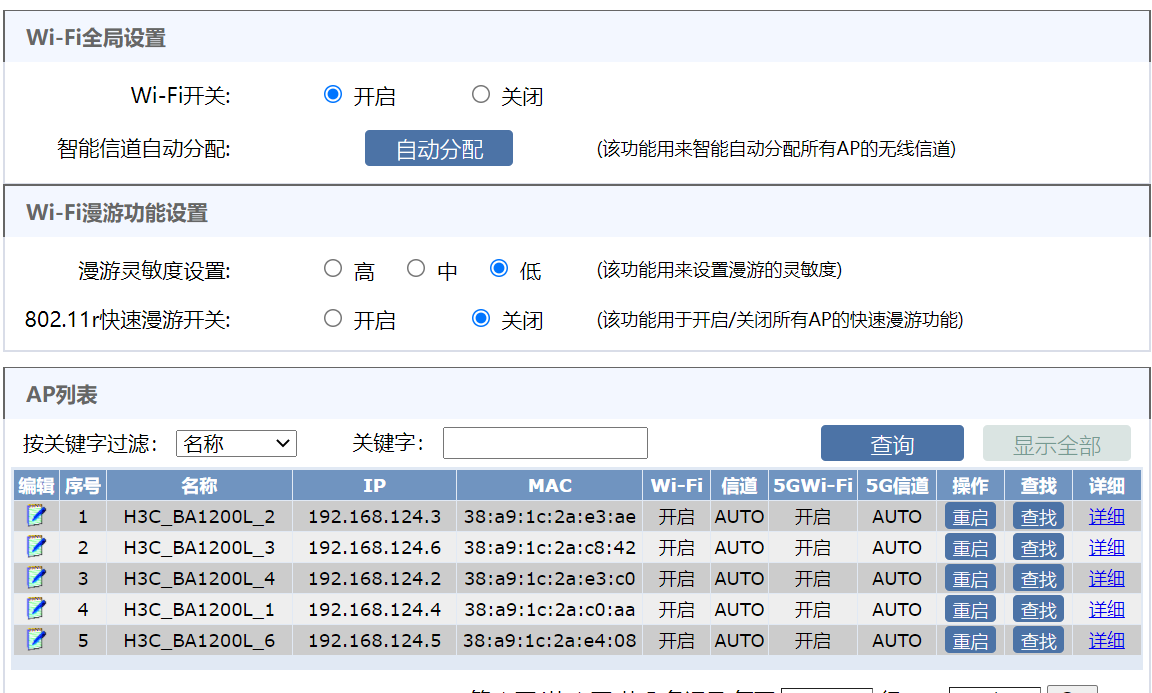Screen dimensions: 1152x693
Task: Click edit icon for H3C_BA1200L_3
Action: [36, 547]
